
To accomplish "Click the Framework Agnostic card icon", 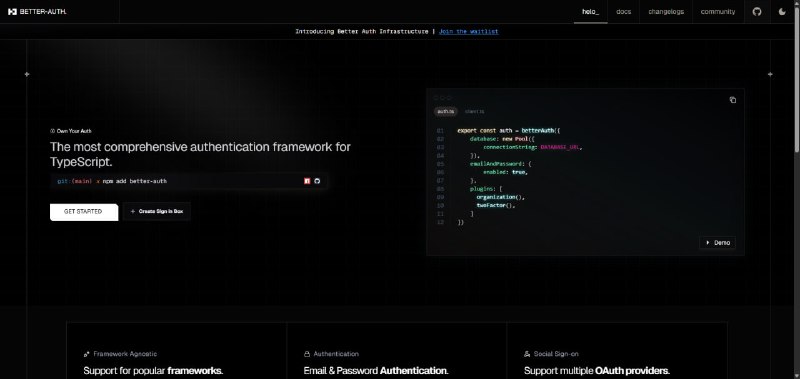I will tap(86, 354).
